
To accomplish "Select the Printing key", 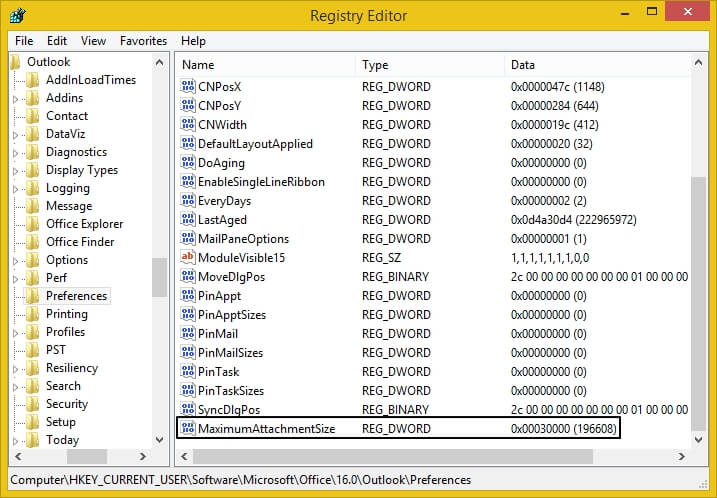I will 67,314.
